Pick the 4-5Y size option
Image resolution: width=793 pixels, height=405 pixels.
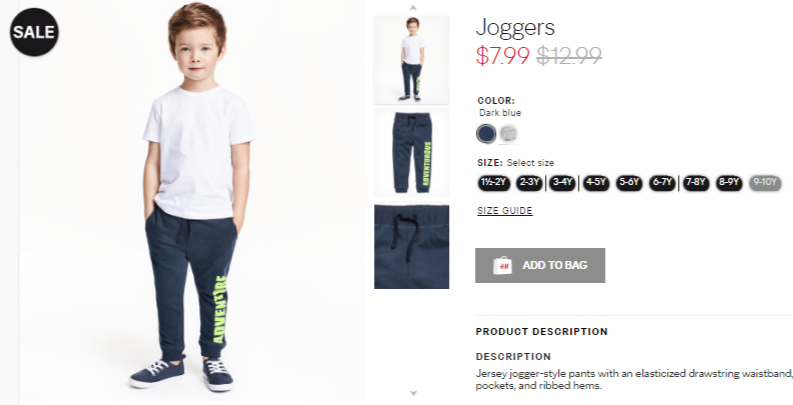(596, 183)
